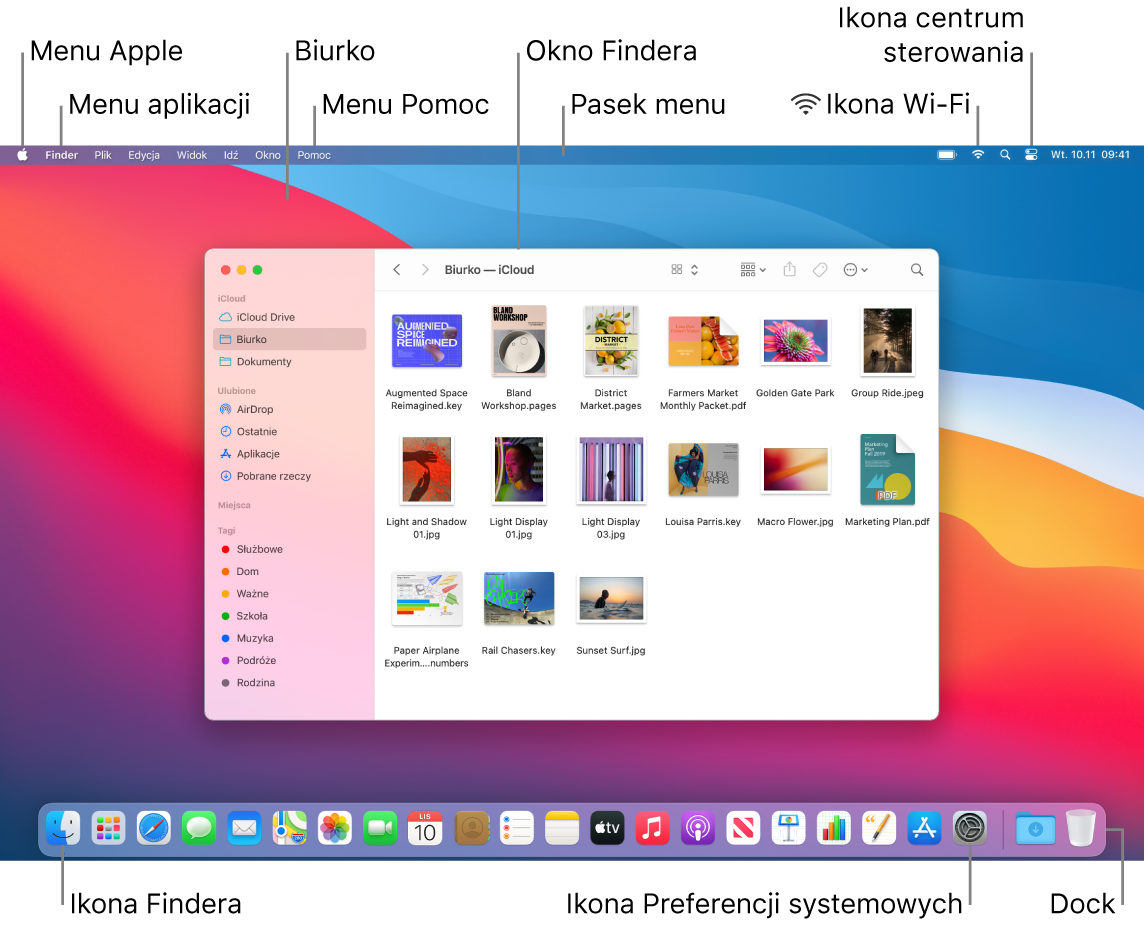Select the green Szkoła tag
The image size is (1144, 926).
pos(290,616)
